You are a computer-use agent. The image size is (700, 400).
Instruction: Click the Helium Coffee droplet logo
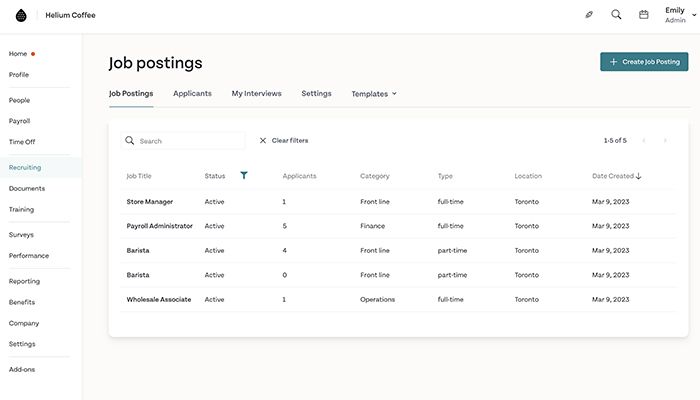pos(20,15)
